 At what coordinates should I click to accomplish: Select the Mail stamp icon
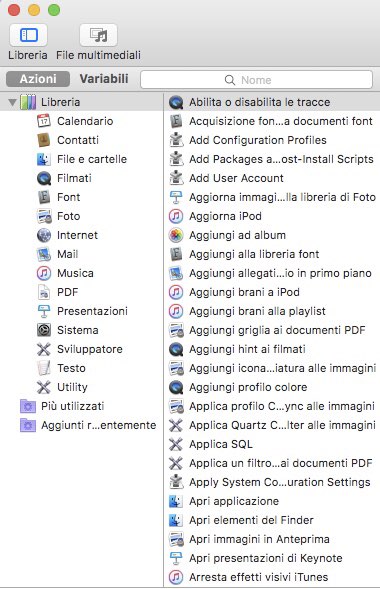click(x=44, y=254)
